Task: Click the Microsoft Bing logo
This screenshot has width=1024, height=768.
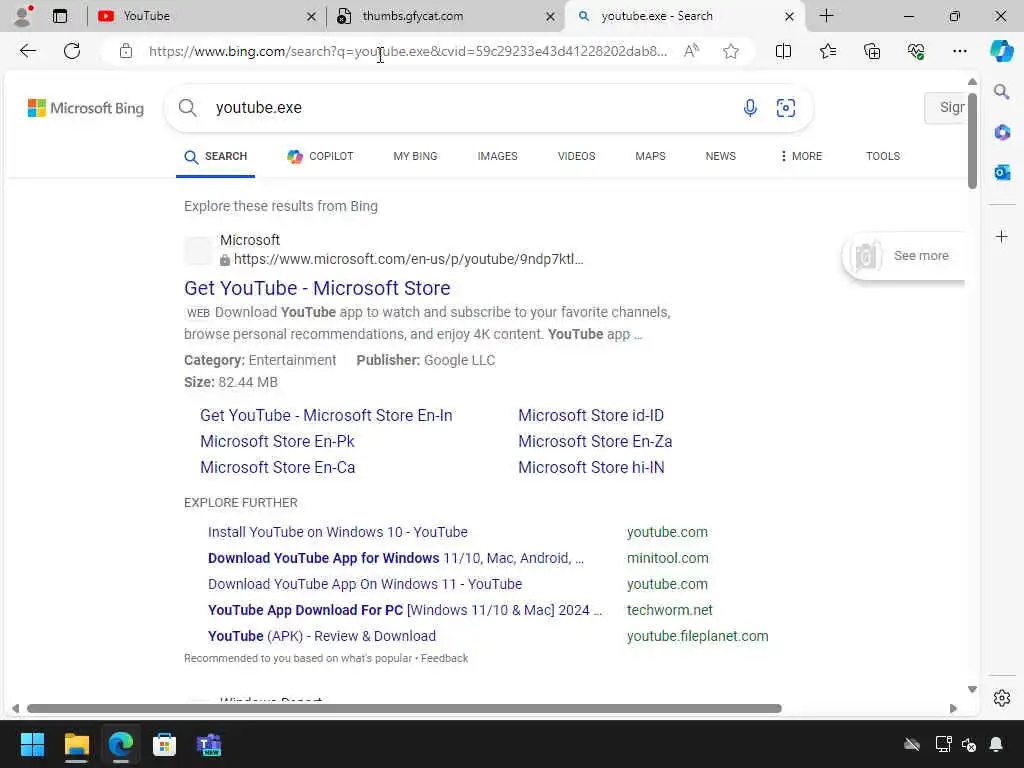Action: point(86,108)
